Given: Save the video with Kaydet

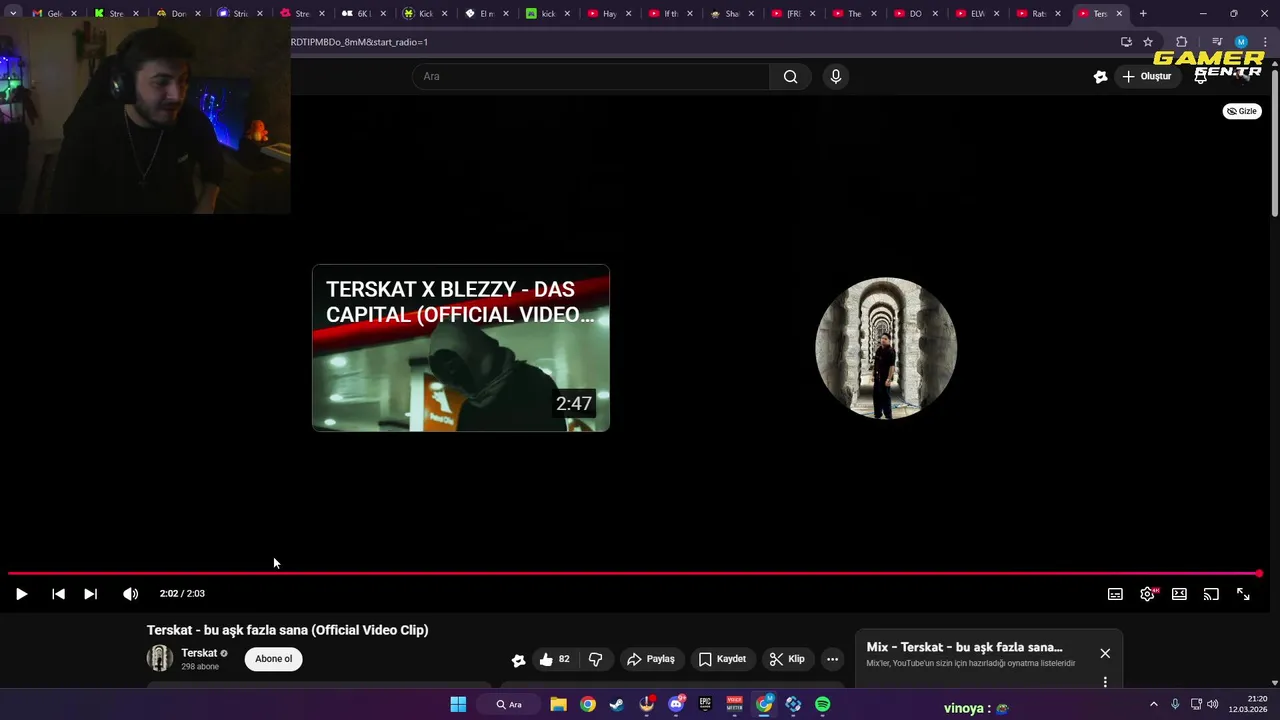Looking at the screenshot, I should click(723, 659).
